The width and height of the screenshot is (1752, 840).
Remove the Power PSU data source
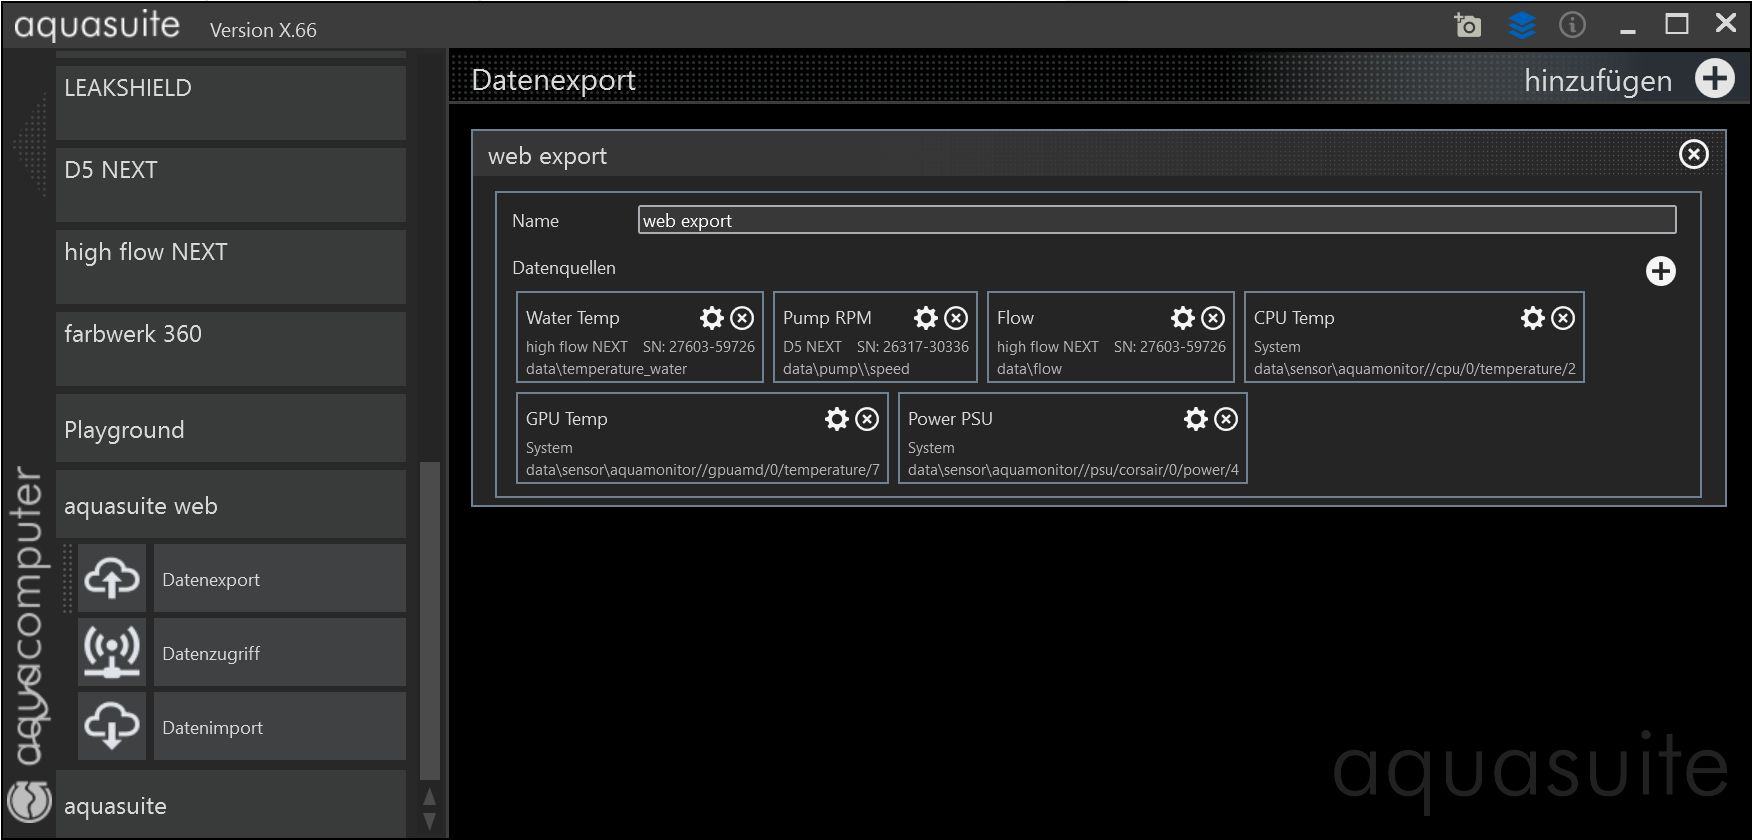[x=1226, y=419]
